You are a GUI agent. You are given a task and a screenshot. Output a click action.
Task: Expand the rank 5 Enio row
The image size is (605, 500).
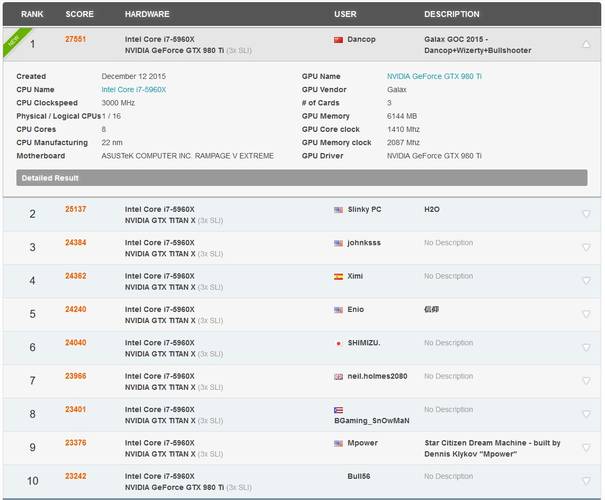(x=586, y=314)
